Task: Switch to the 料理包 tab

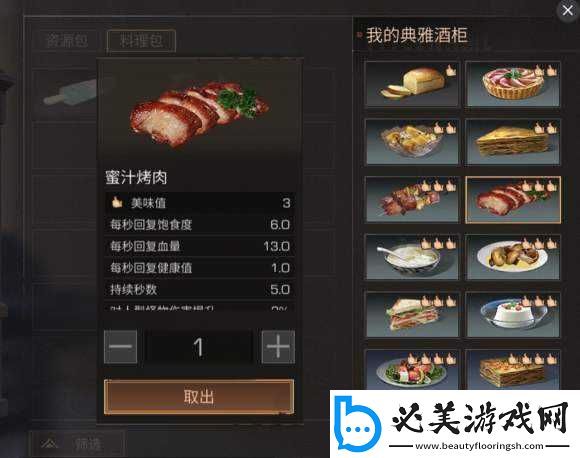Action: pos(141,40)
